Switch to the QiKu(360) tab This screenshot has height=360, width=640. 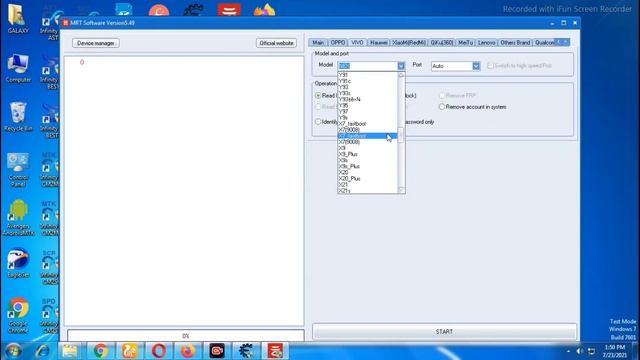[442, 42]
